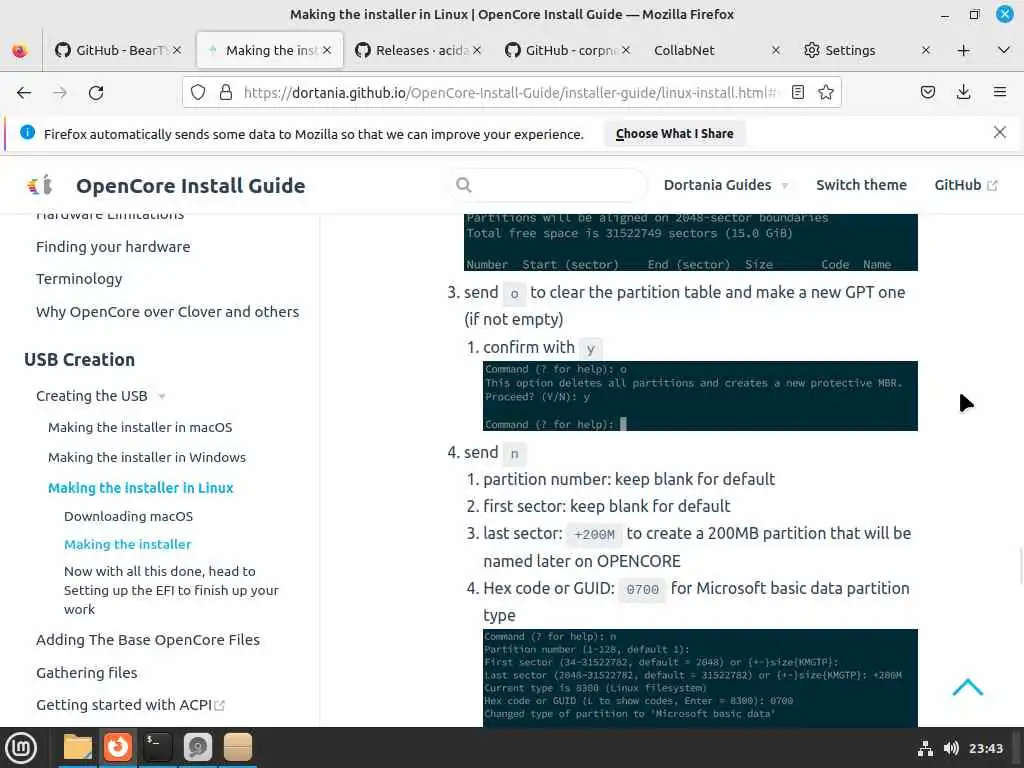Jump to Making the installer subsection
This screenshot has width=1024, height=768.
(127, 544)
